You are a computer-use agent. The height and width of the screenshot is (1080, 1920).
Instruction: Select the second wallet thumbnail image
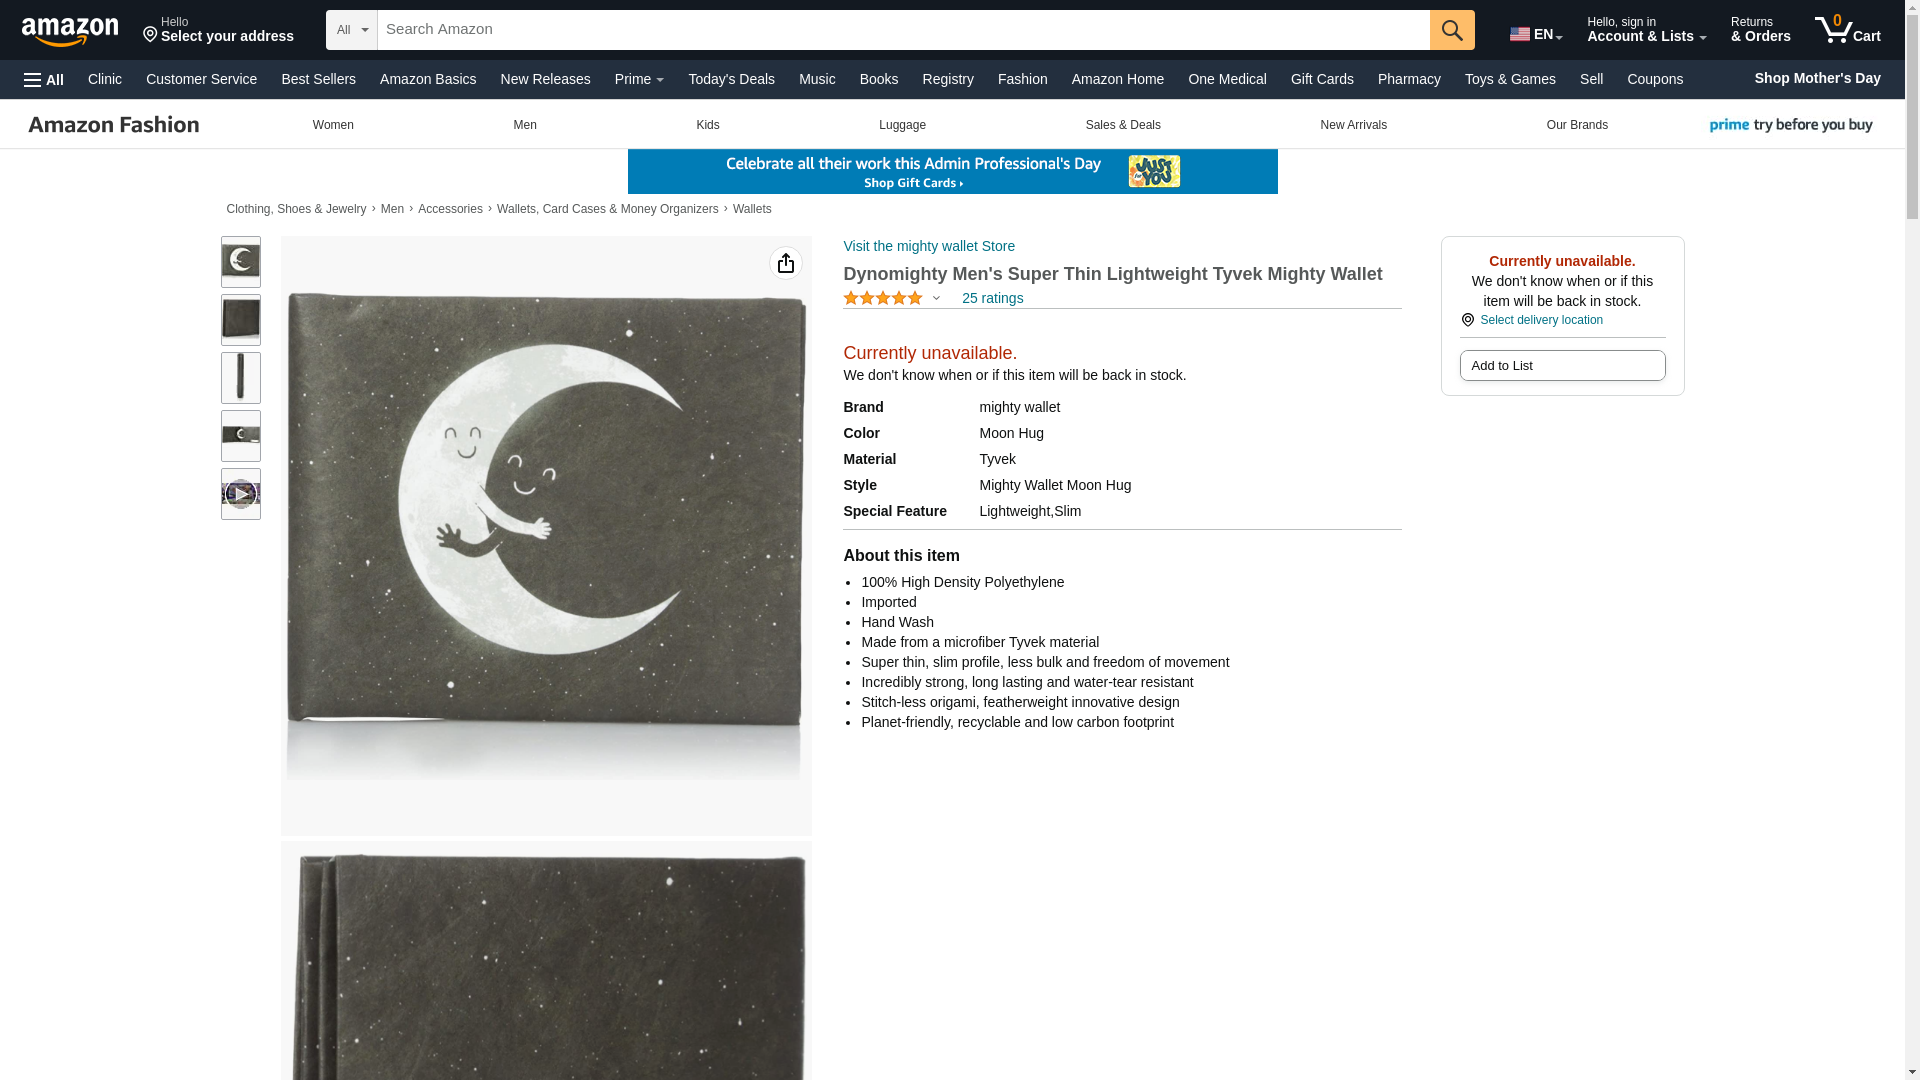pos(240,320)
